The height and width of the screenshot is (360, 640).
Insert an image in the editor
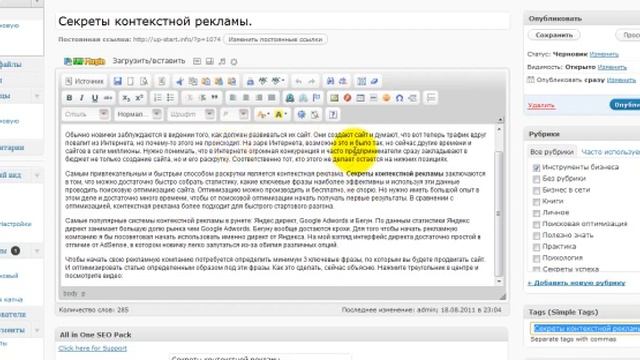[x=334, y=98]
